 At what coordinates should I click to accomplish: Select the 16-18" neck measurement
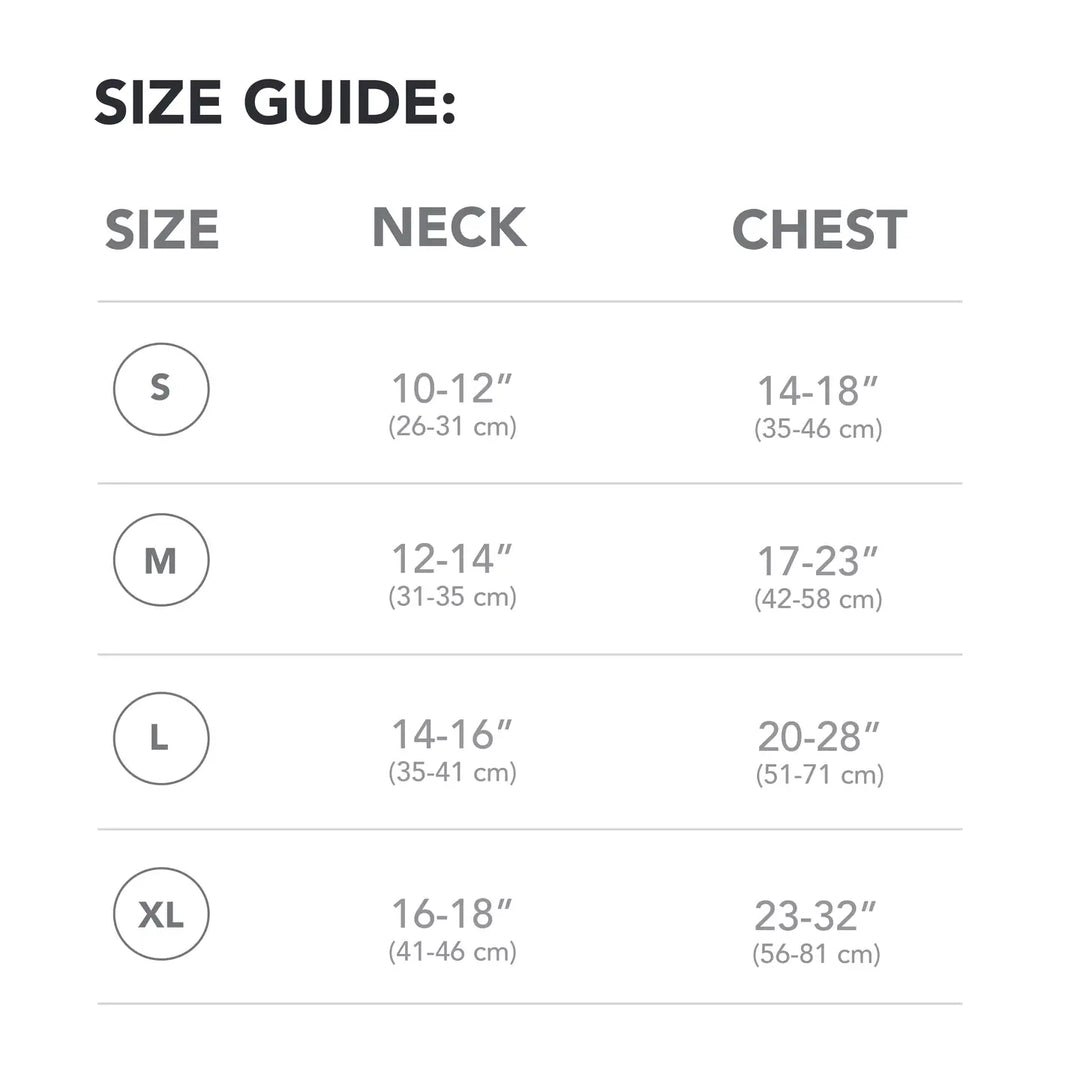[452, 914]
